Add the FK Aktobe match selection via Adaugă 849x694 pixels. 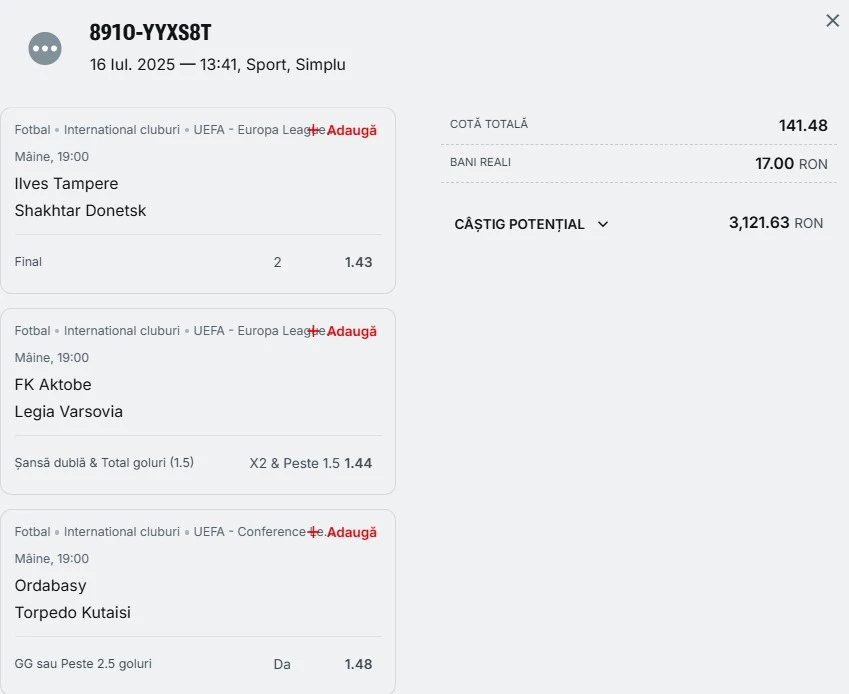click(351, 331)
